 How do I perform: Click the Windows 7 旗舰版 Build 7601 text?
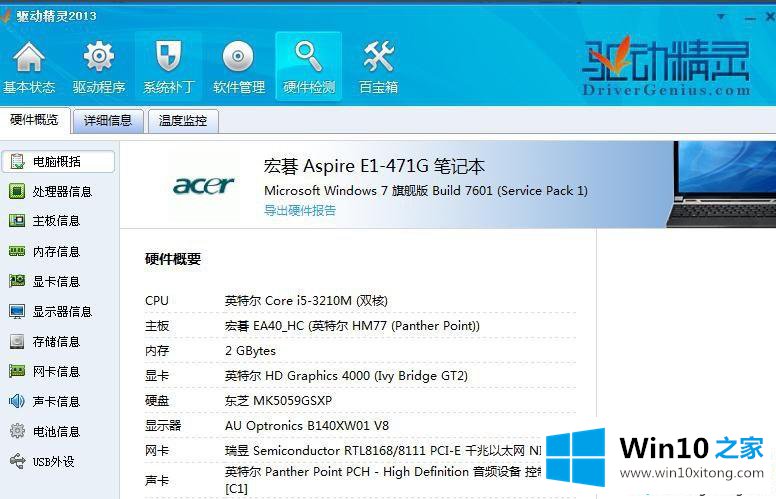pos(426,191)
